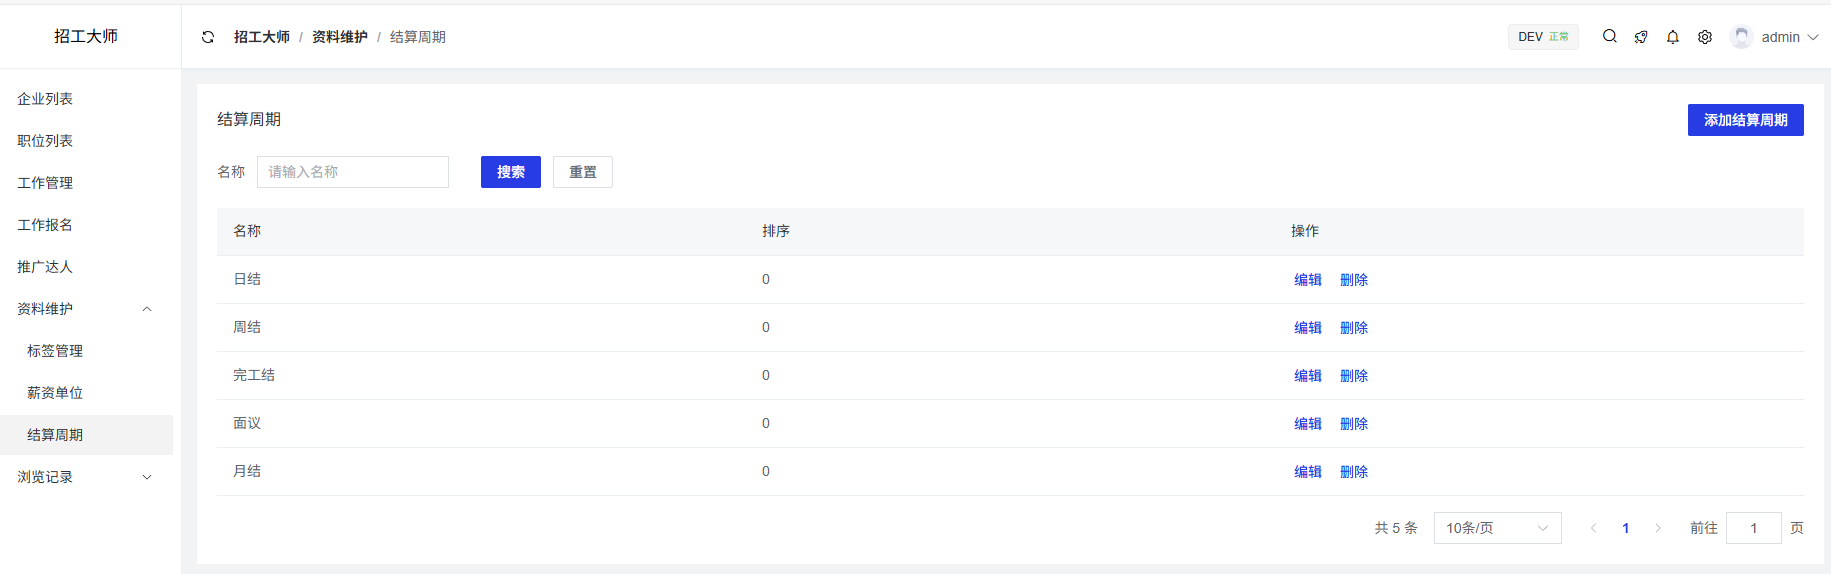Open the header search magnifier icon
The height and width of the screenshot is (574, 1831).
click(x=1609, y=37)
